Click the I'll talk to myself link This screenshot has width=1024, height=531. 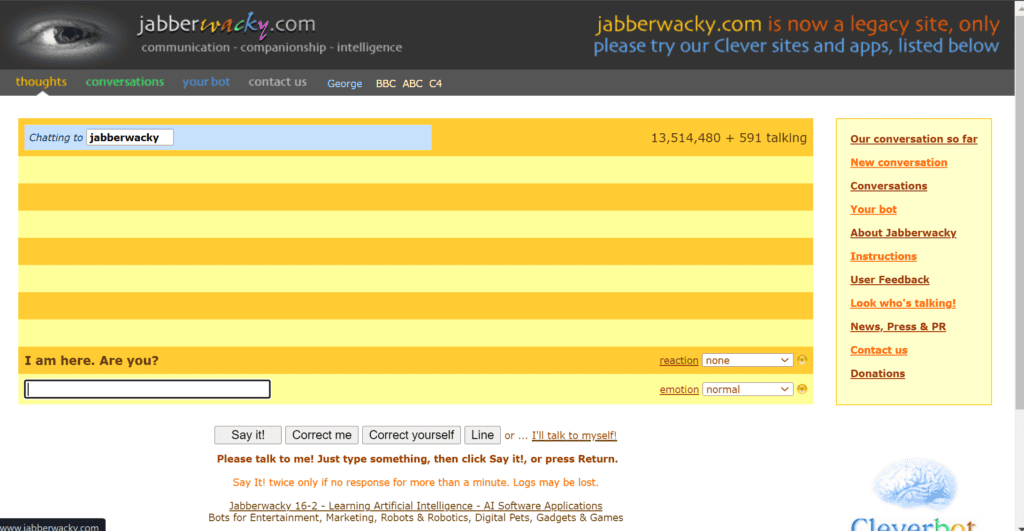tap(574, 435)
